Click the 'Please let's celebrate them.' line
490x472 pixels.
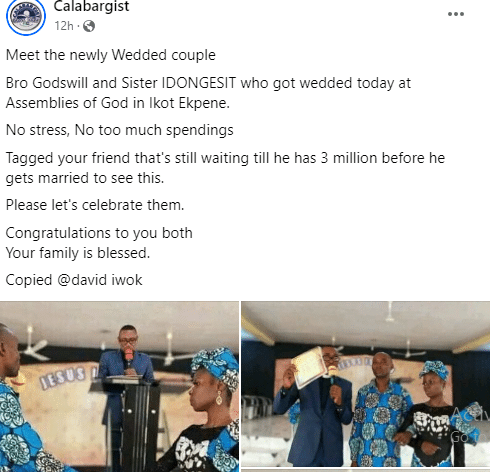click(95, 205)
